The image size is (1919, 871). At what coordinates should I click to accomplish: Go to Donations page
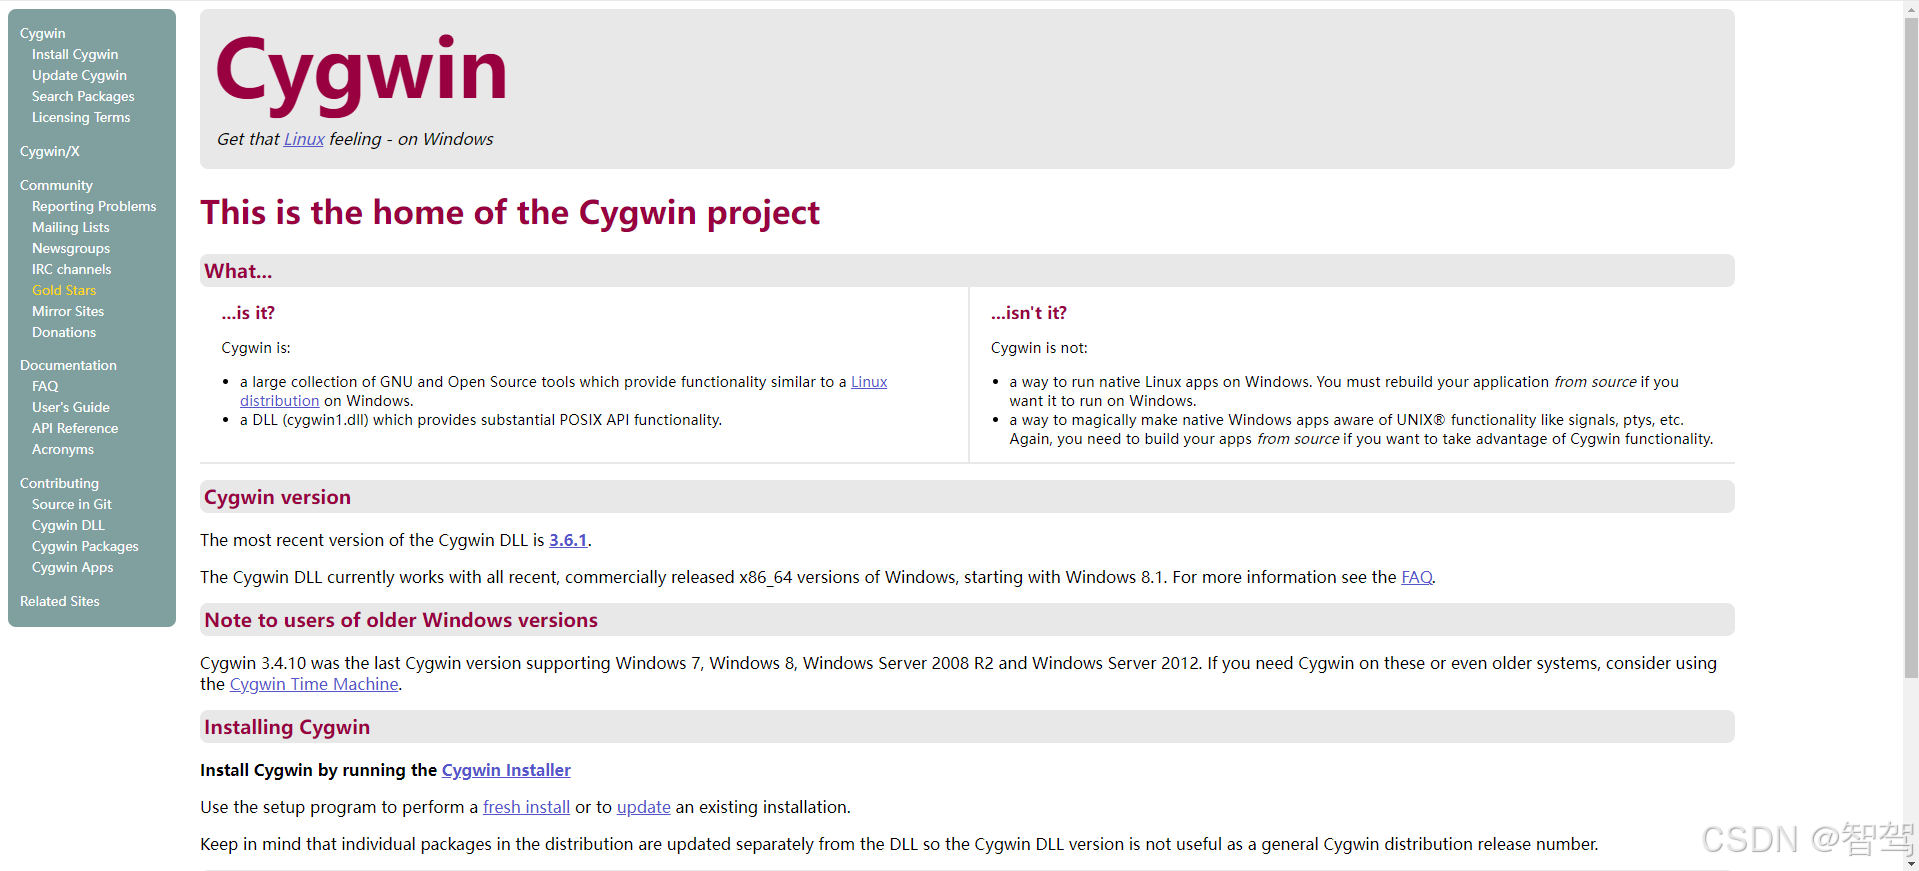pos(64,332)
